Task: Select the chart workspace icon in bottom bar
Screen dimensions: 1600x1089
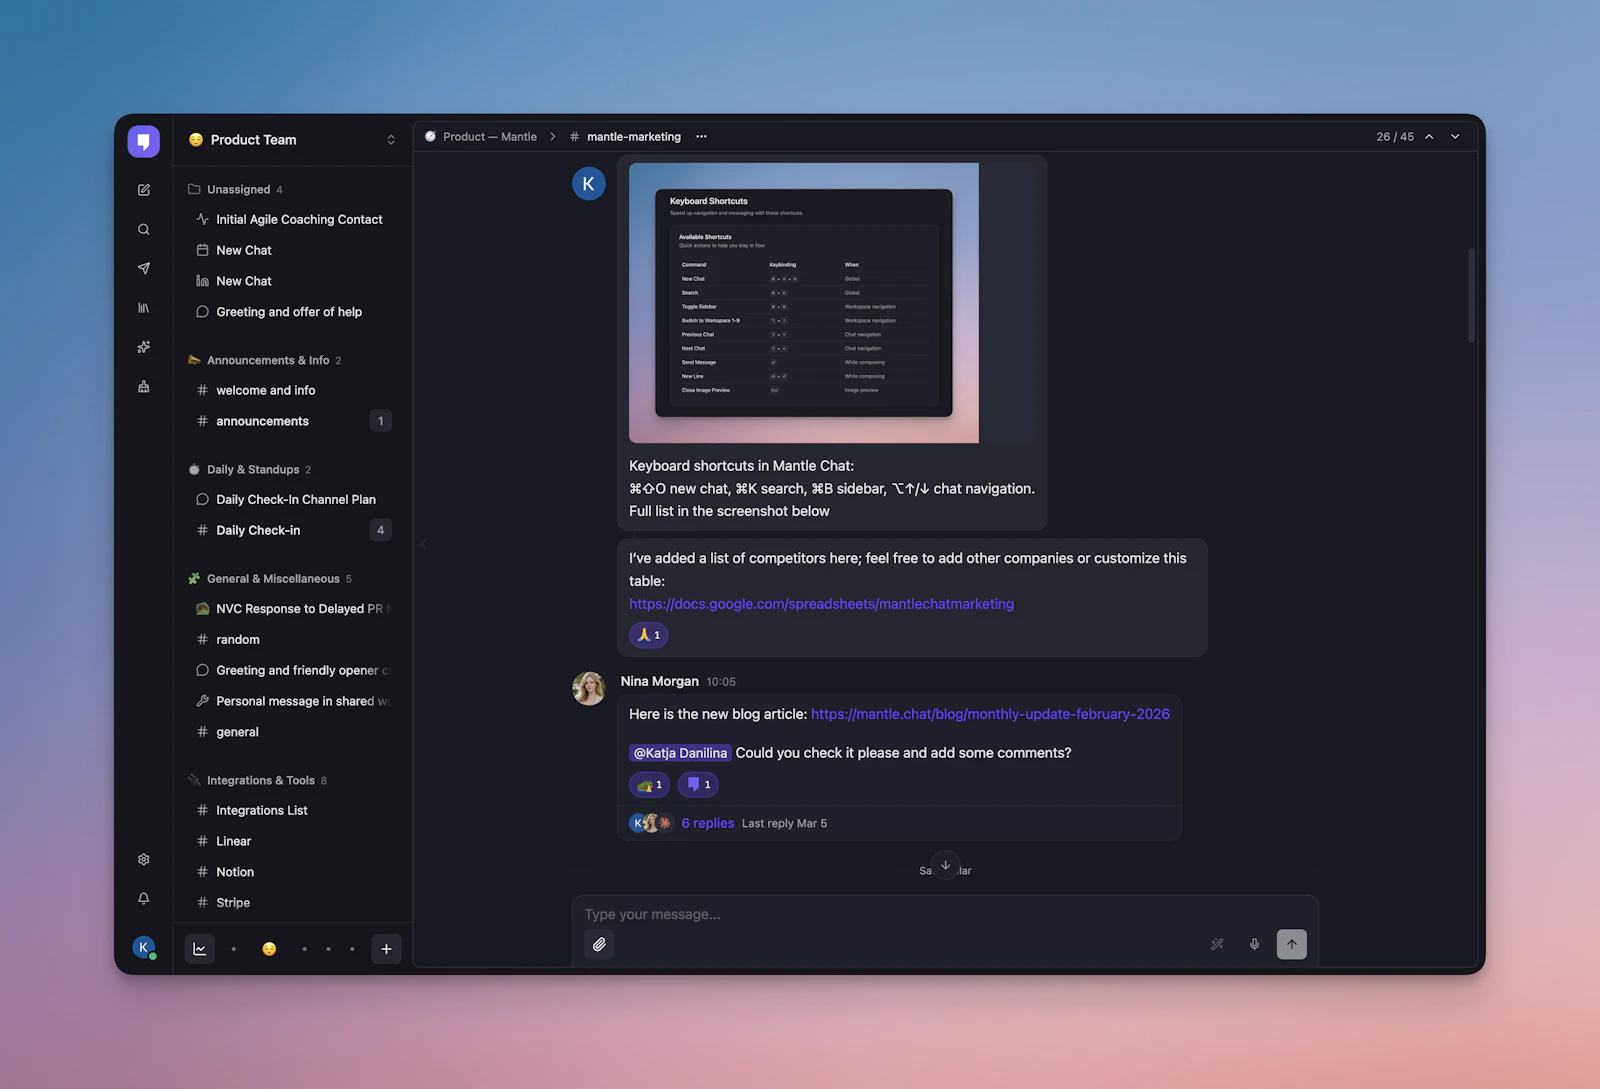Action: 200,949
